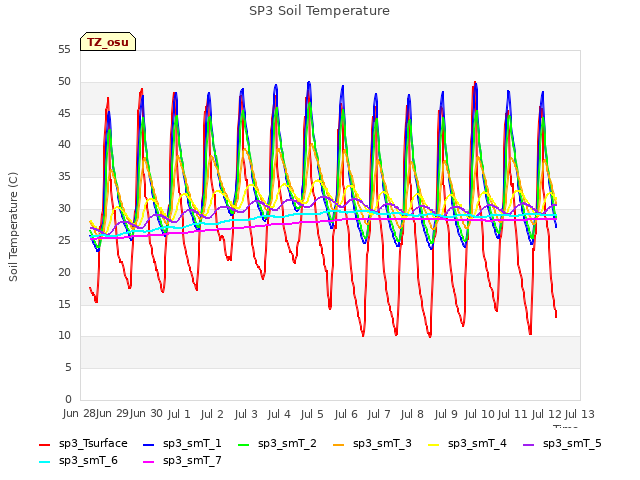640x480 pixels.
Task: Click the Jul 5 x-axis tick label
Action: click(312, 414)
